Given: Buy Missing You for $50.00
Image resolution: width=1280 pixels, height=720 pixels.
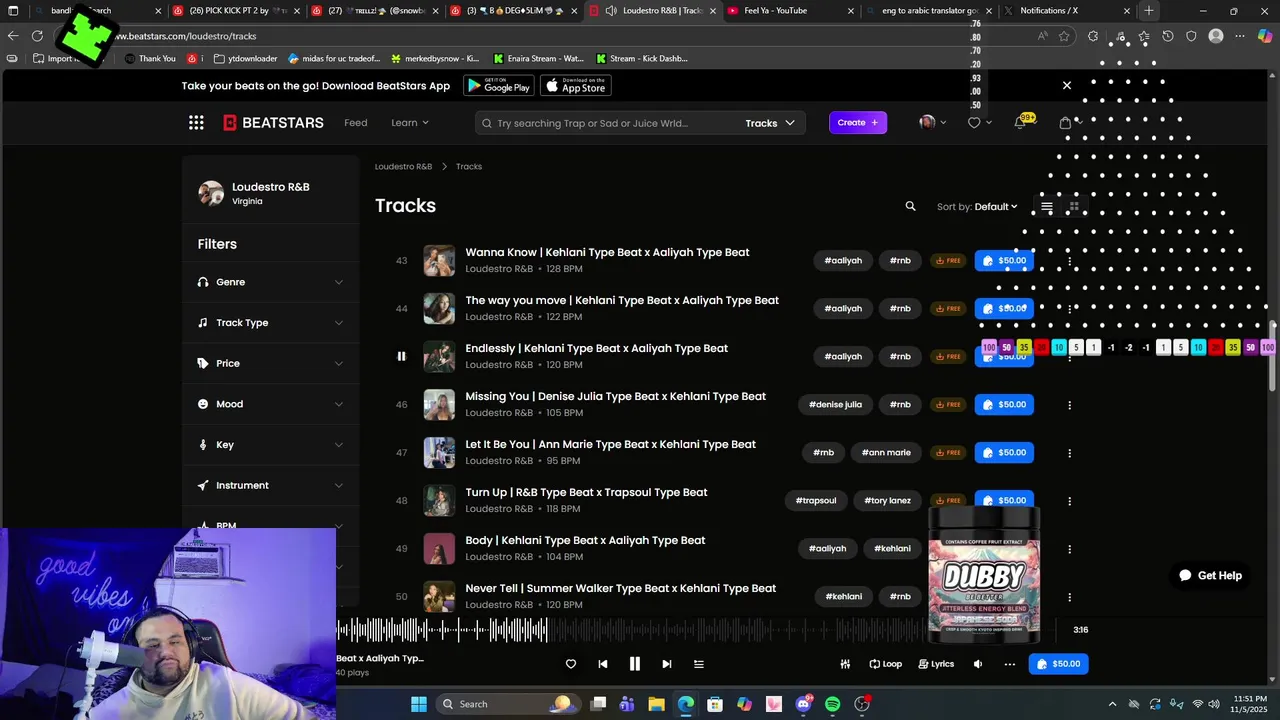Looking at the screenshot, I should tap(1004, 405).
